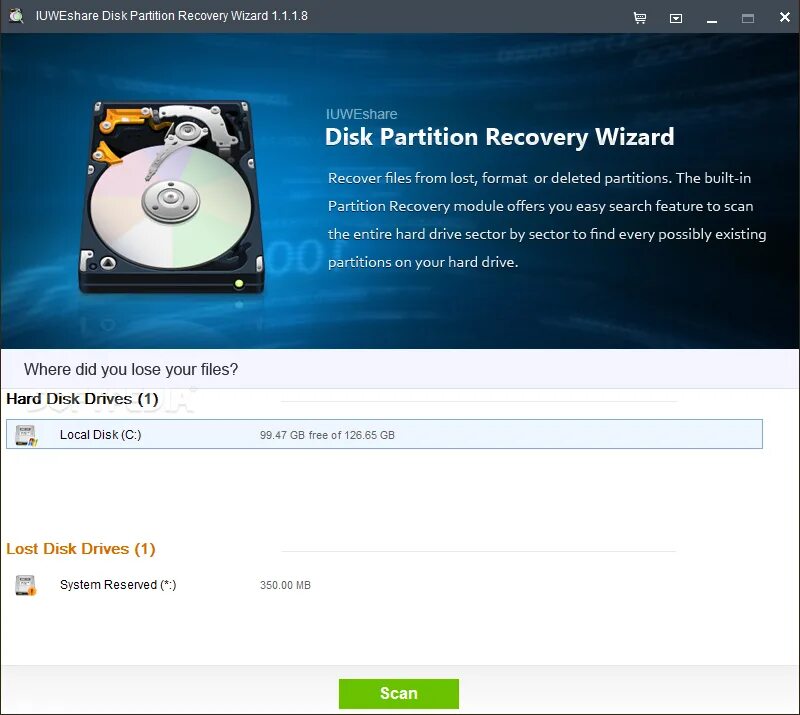Image resolution: width=800 pixels, height=715 pixels.
Task: Click the 'IUWEshare' brand text in the banner
Action: [361, 114]
